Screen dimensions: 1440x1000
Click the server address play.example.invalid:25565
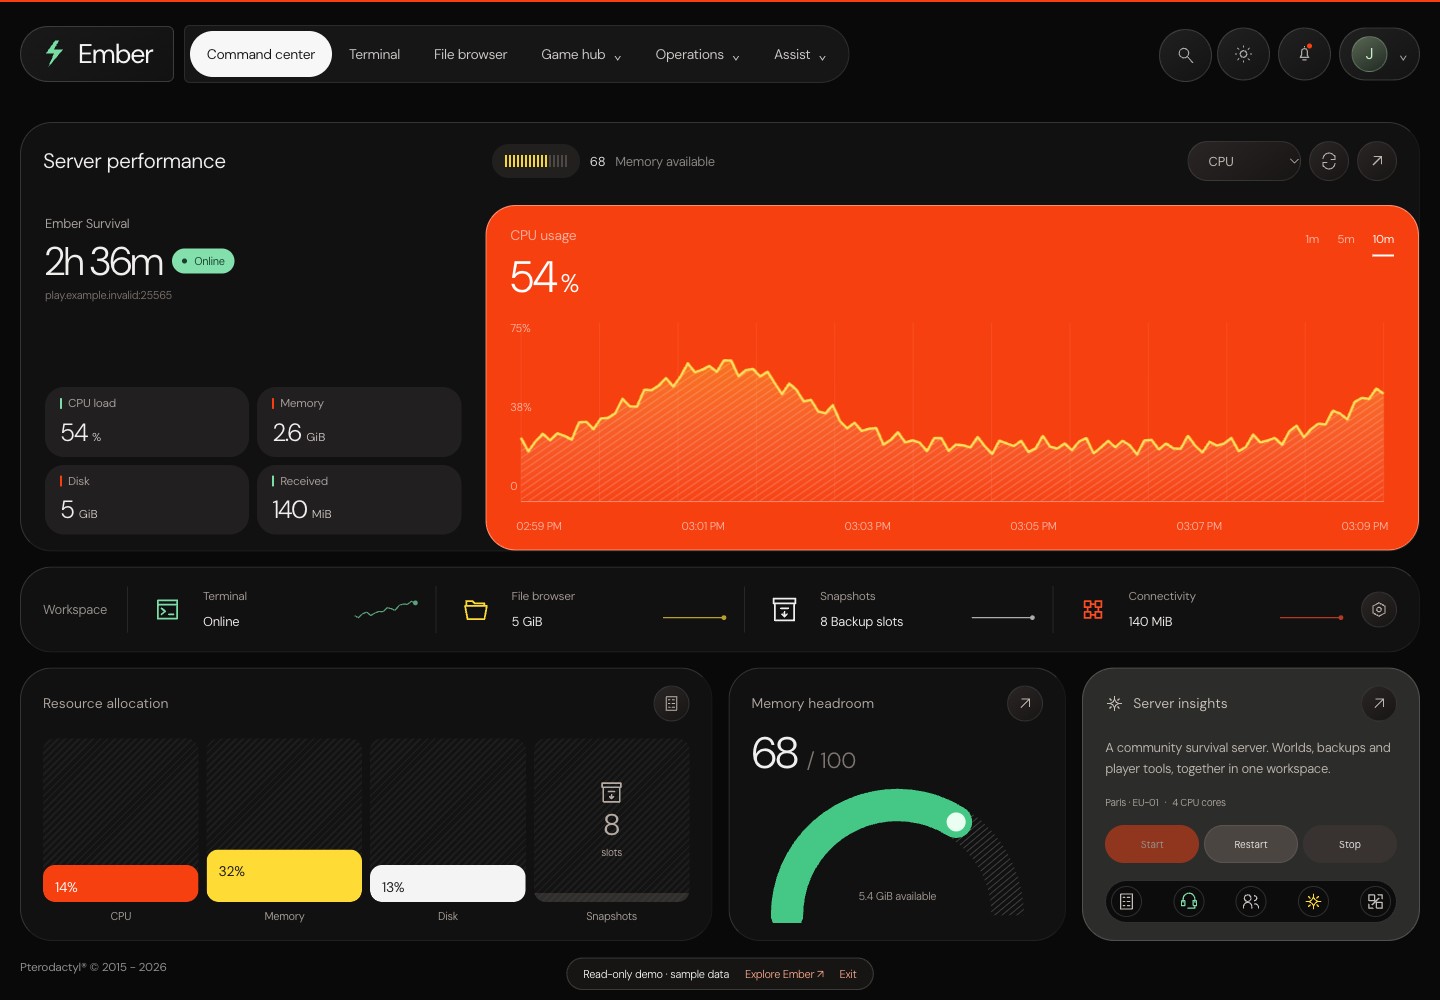pyautogui.click(x=108, y=296)
